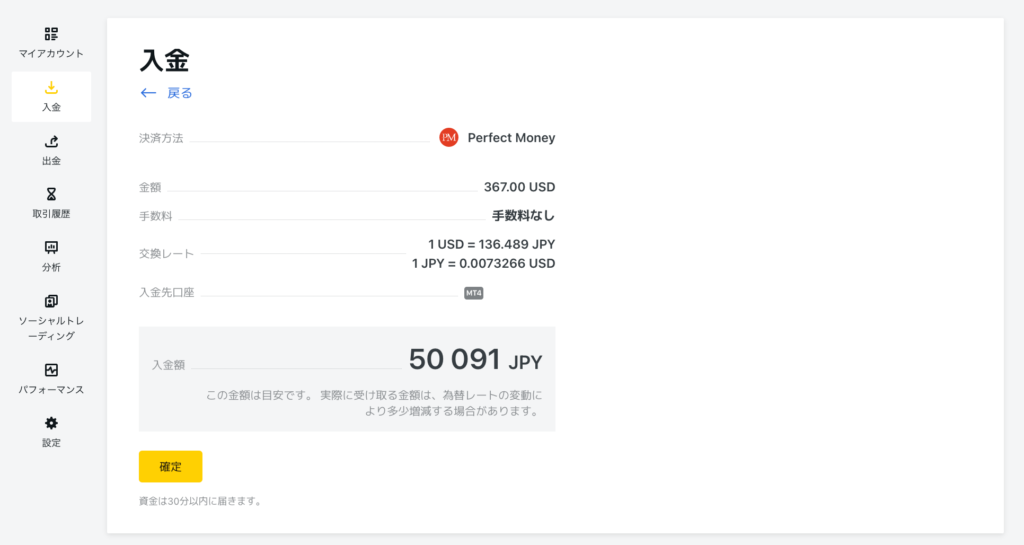Go back via the 戻る link
Screen dimensions: 1024x545
(x=180, y=93)
